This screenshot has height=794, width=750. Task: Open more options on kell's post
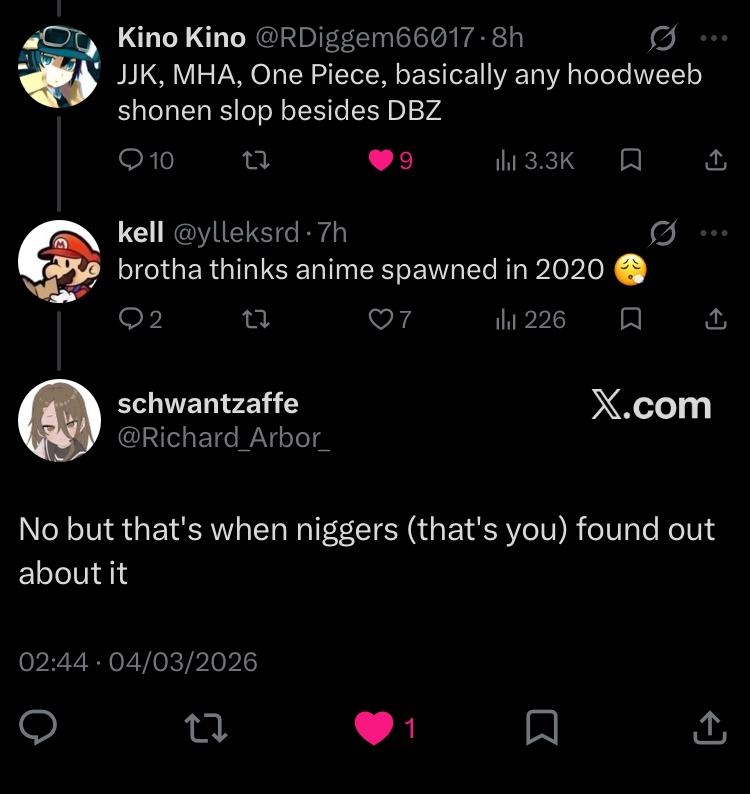point(714,233)
